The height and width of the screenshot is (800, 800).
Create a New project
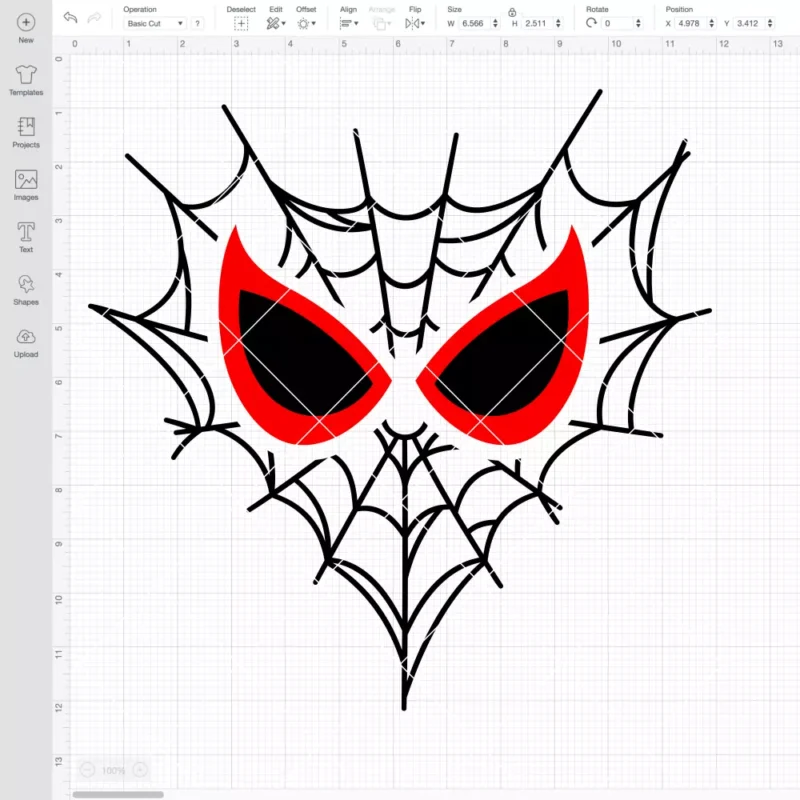(x=26, y=29)
